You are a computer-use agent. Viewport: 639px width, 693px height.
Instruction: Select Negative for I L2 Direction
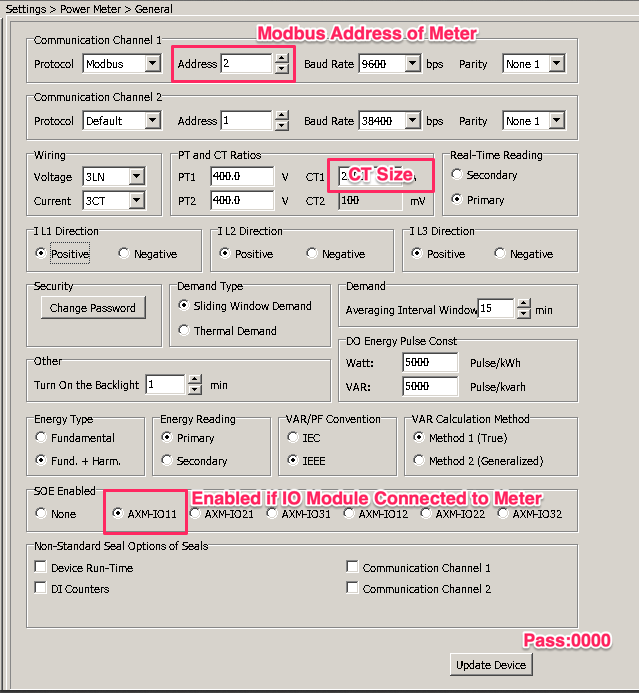point(336,254)
